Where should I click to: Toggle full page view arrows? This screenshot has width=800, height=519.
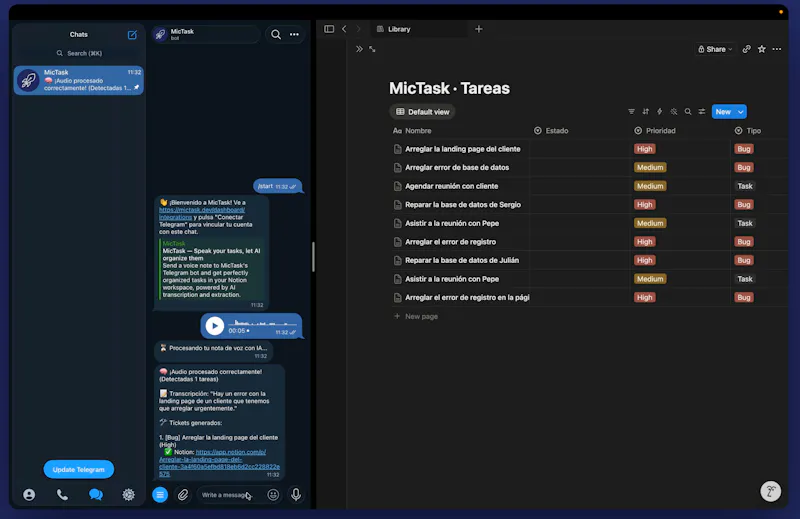pos(372,49)
